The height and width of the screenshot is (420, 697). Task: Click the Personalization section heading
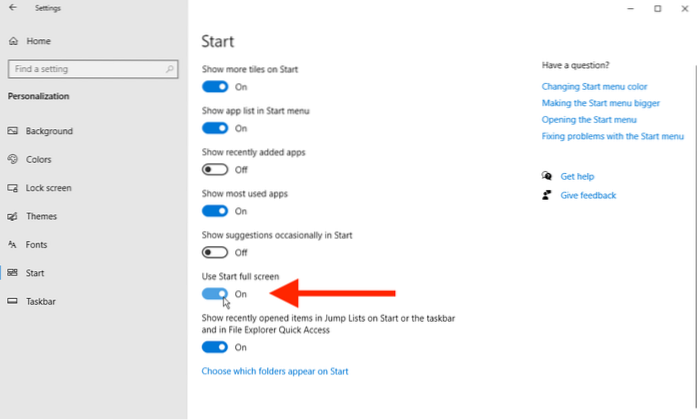[38, 96]
